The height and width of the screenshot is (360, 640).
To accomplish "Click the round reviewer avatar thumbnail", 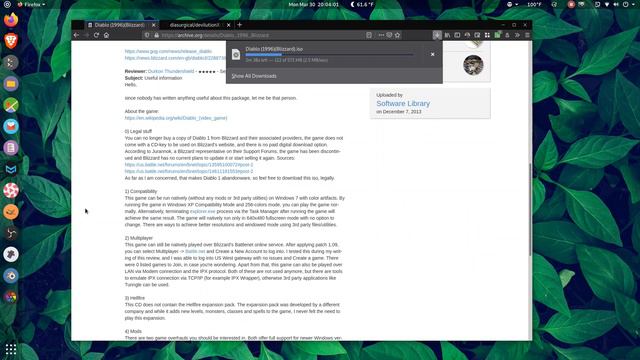I will [x=473, y=65].
